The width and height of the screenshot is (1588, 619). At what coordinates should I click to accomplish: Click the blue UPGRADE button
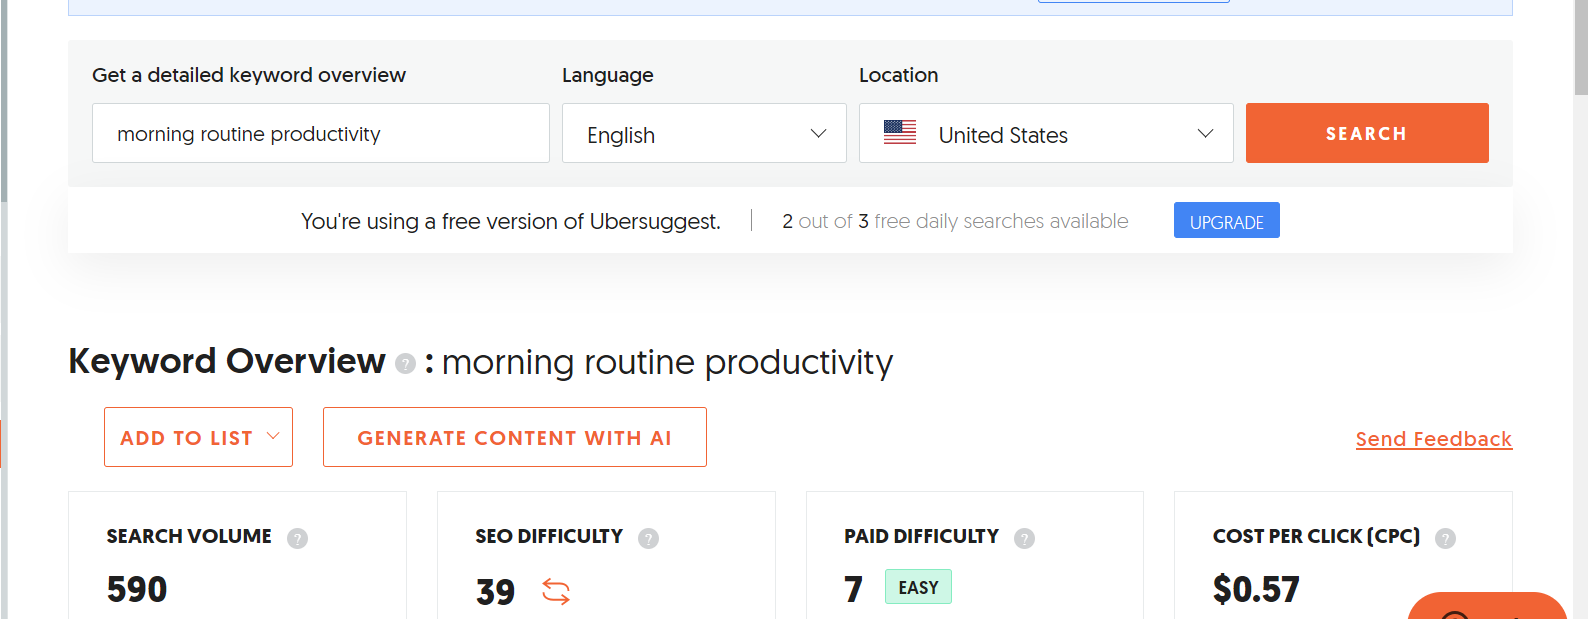pos(1226,221)
